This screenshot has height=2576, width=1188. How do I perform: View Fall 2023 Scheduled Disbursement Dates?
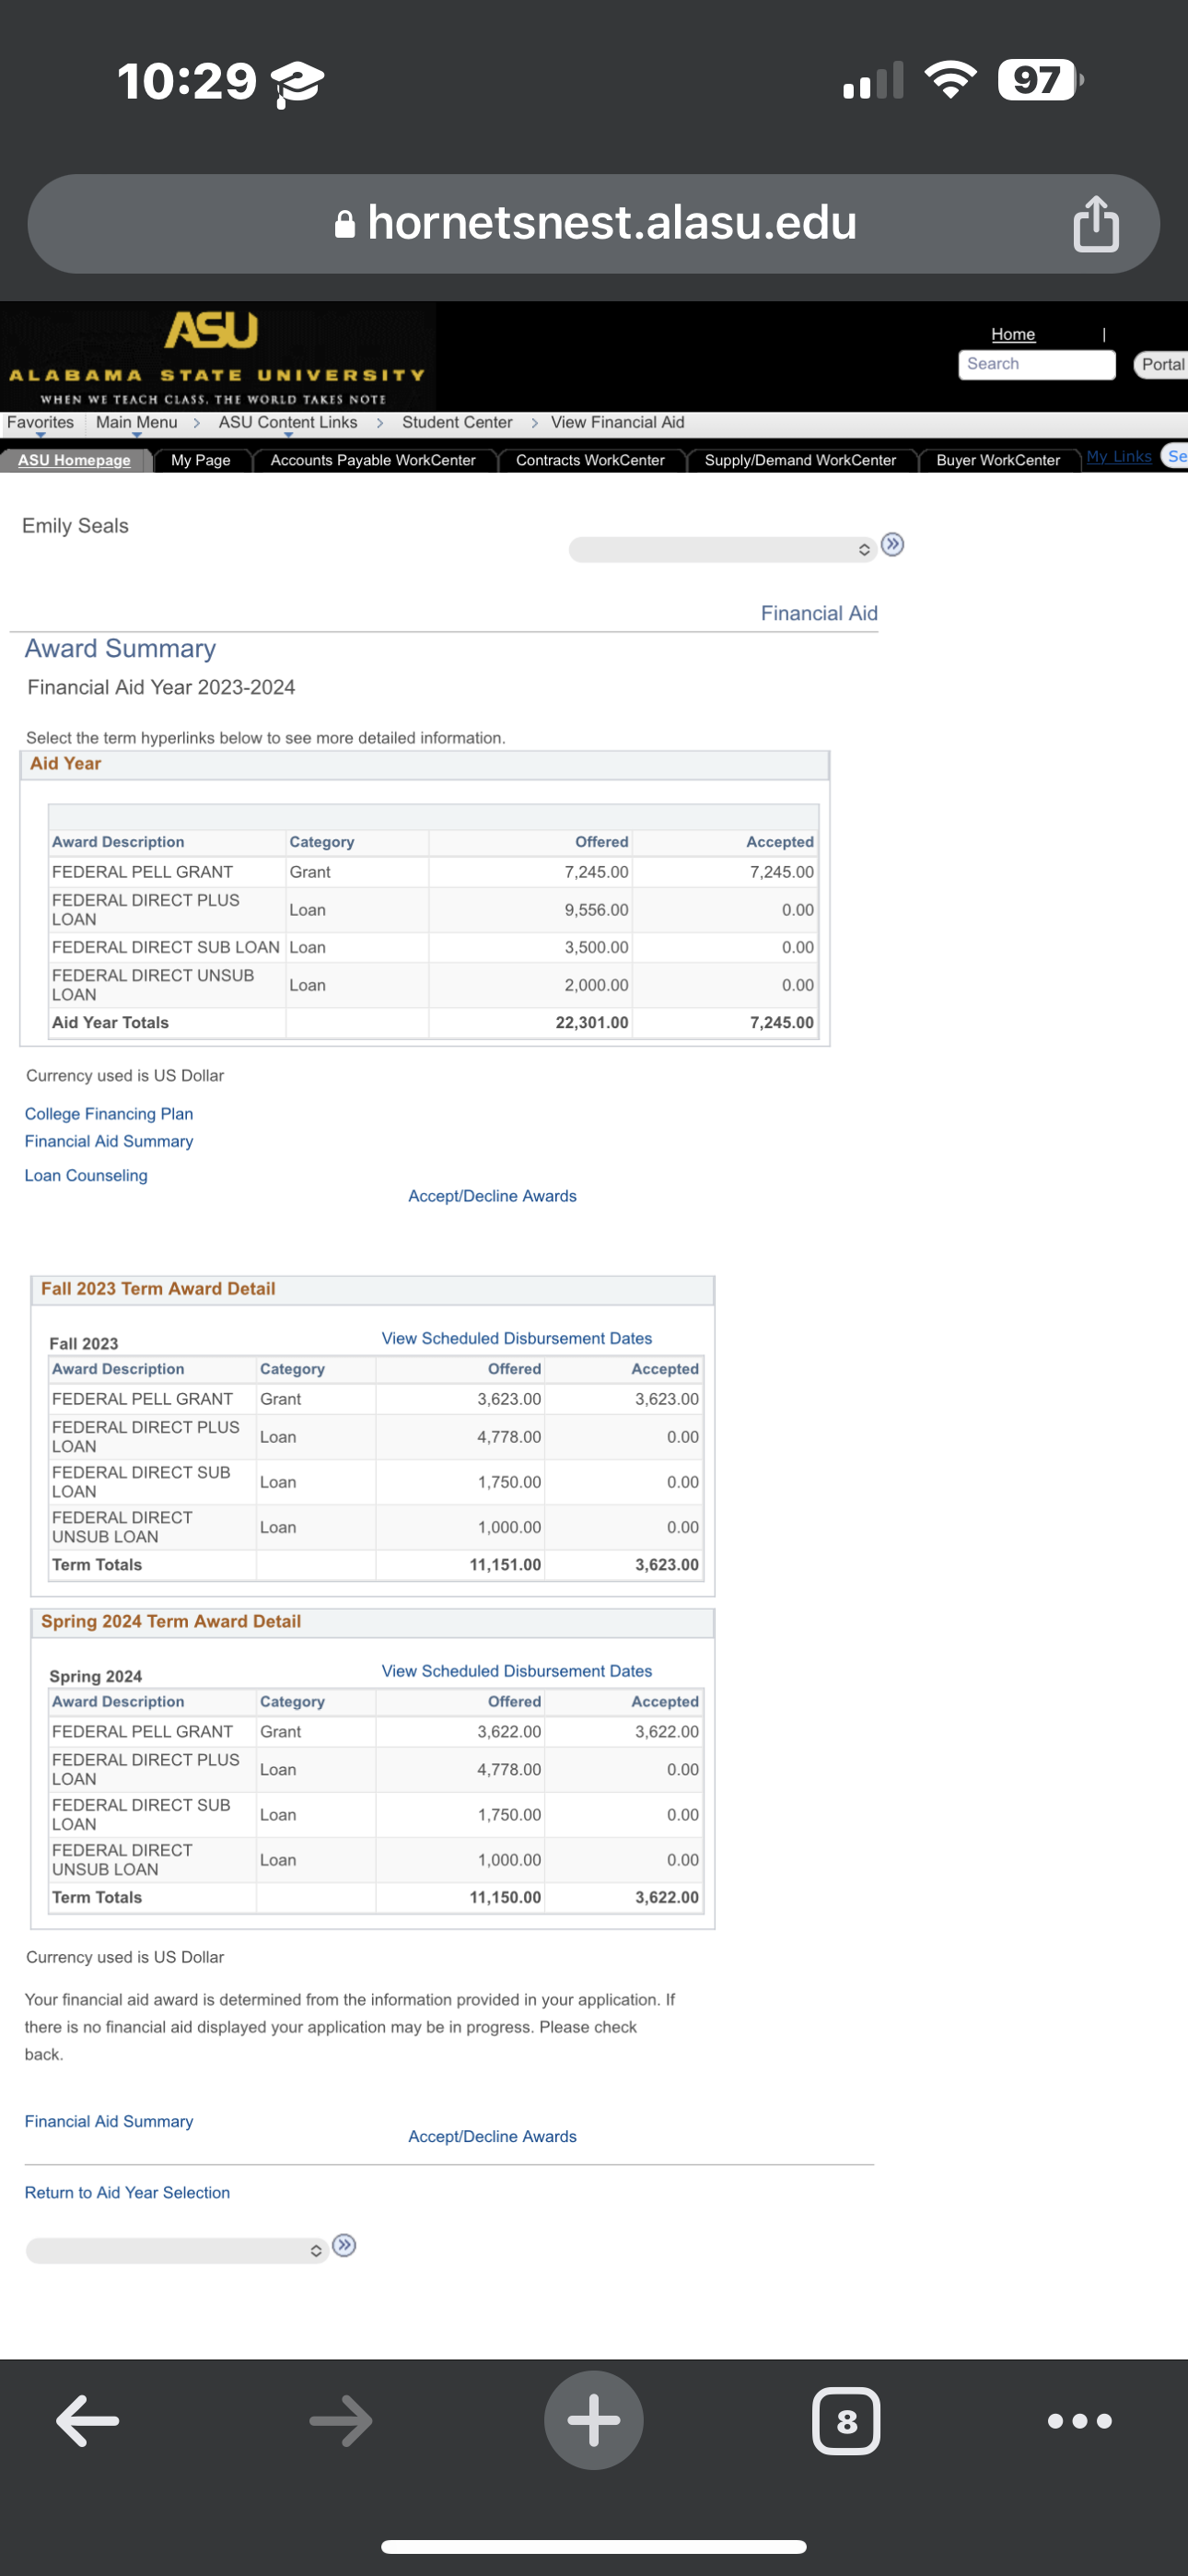point(516,1338)
